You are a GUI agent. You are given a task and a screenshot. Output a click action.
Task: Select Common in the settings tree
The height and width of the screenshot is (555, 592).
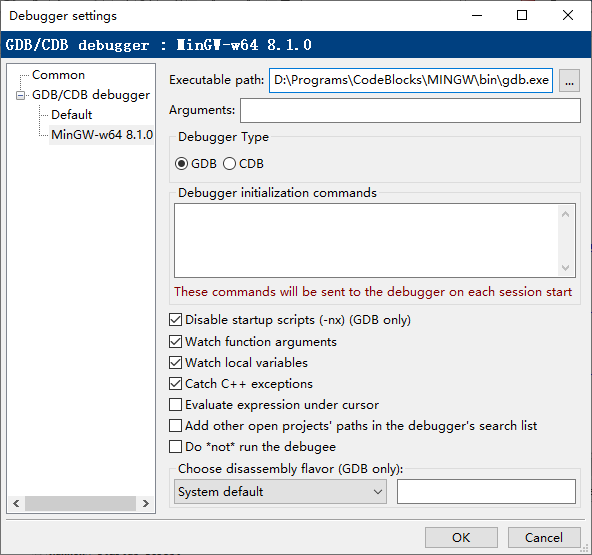click(59, 75)
